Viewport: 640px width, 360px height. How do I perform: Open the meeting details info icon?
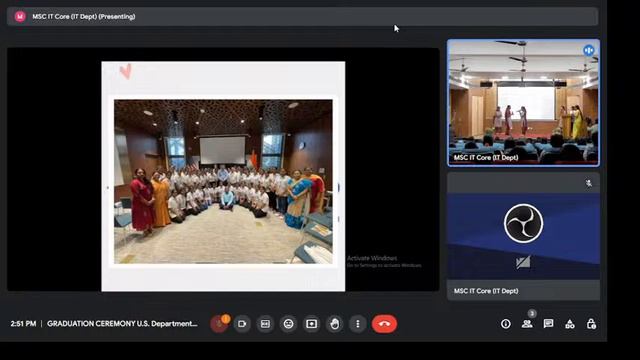tap(506, 324)
